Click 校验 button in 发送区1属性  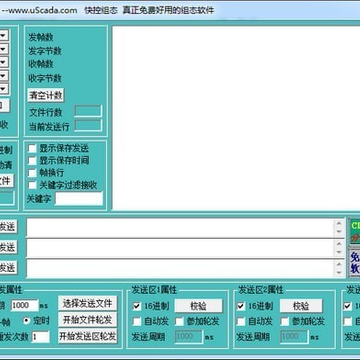pyautogui.click(x=198, y=306)
